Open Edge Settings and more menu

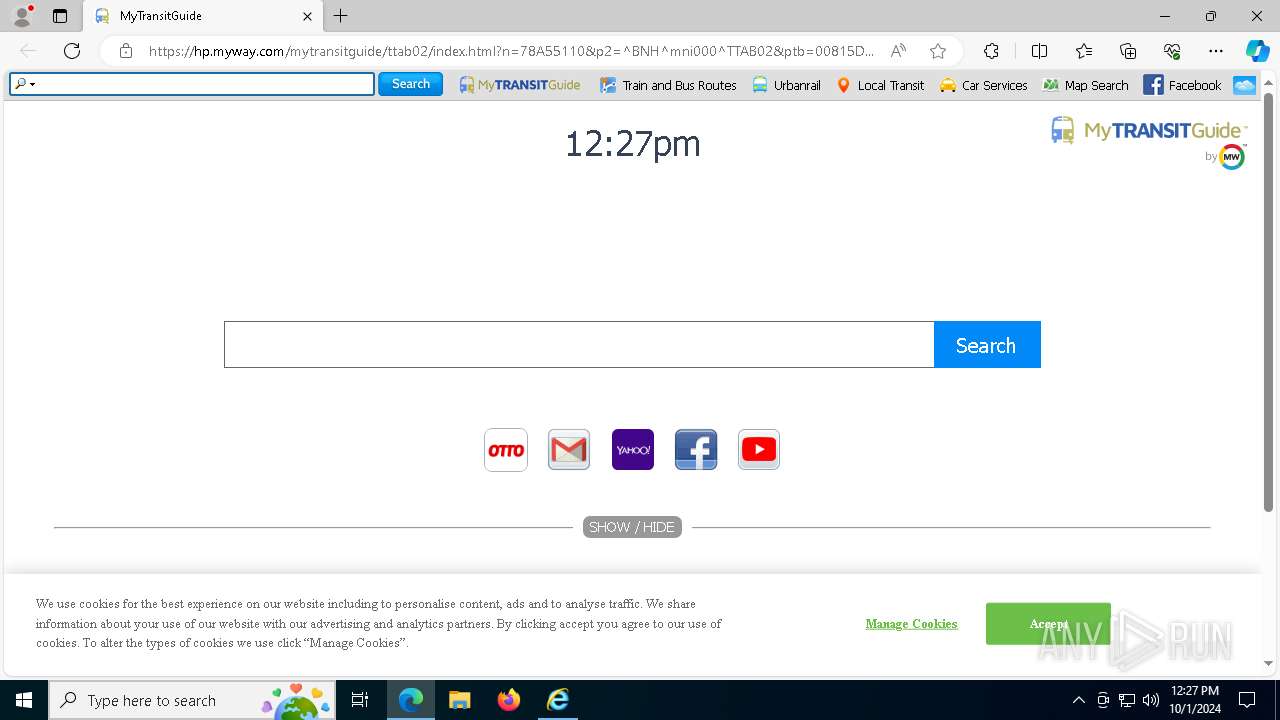click(x=1216, y=51)
